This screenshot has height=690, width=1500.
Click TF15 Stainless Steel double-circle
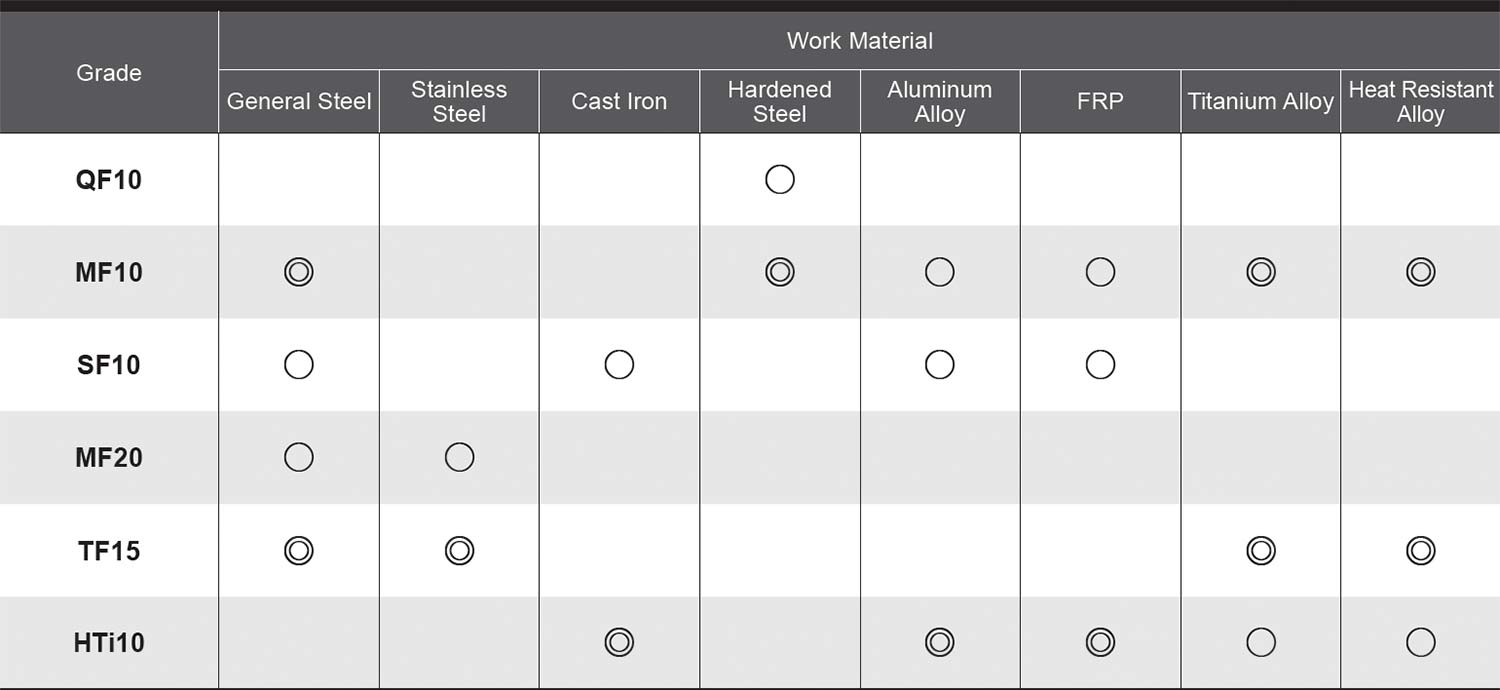(459, 550)
